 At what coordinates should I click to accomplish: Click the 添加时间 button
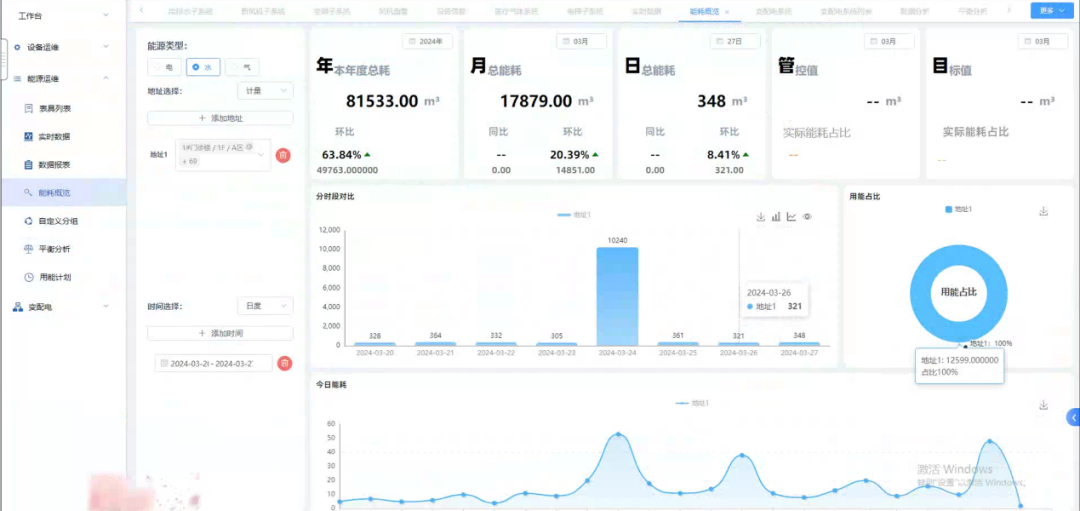coord(220,333)
